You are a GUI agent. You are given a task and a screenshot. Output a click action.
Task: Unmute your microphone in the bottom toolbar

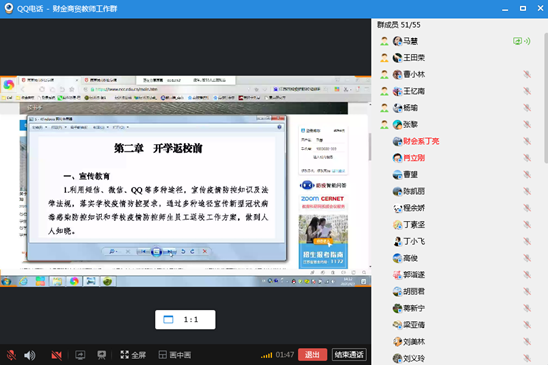point(11,355)
